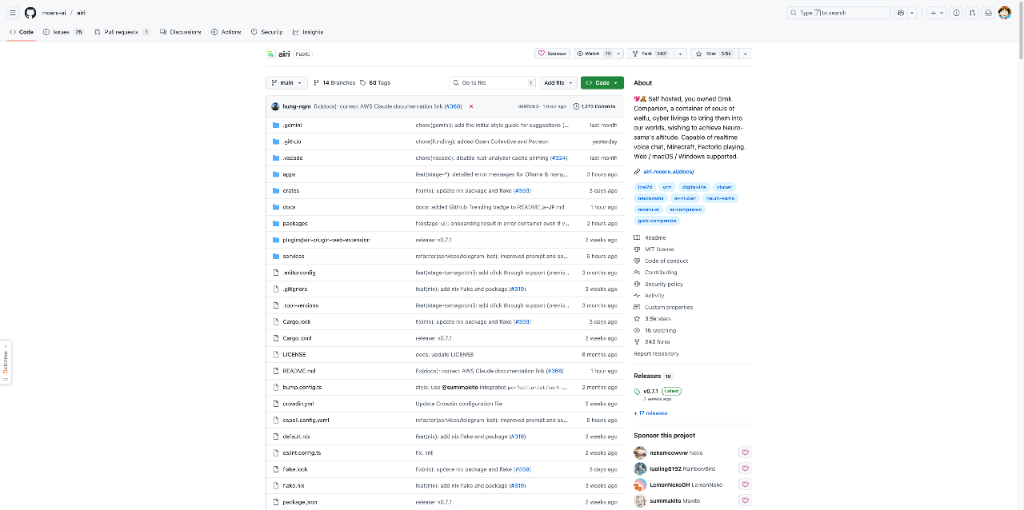1024x510 pixels.
Task: Sponsor LemonNekoGH with heart button
Action: pos(745,485)
